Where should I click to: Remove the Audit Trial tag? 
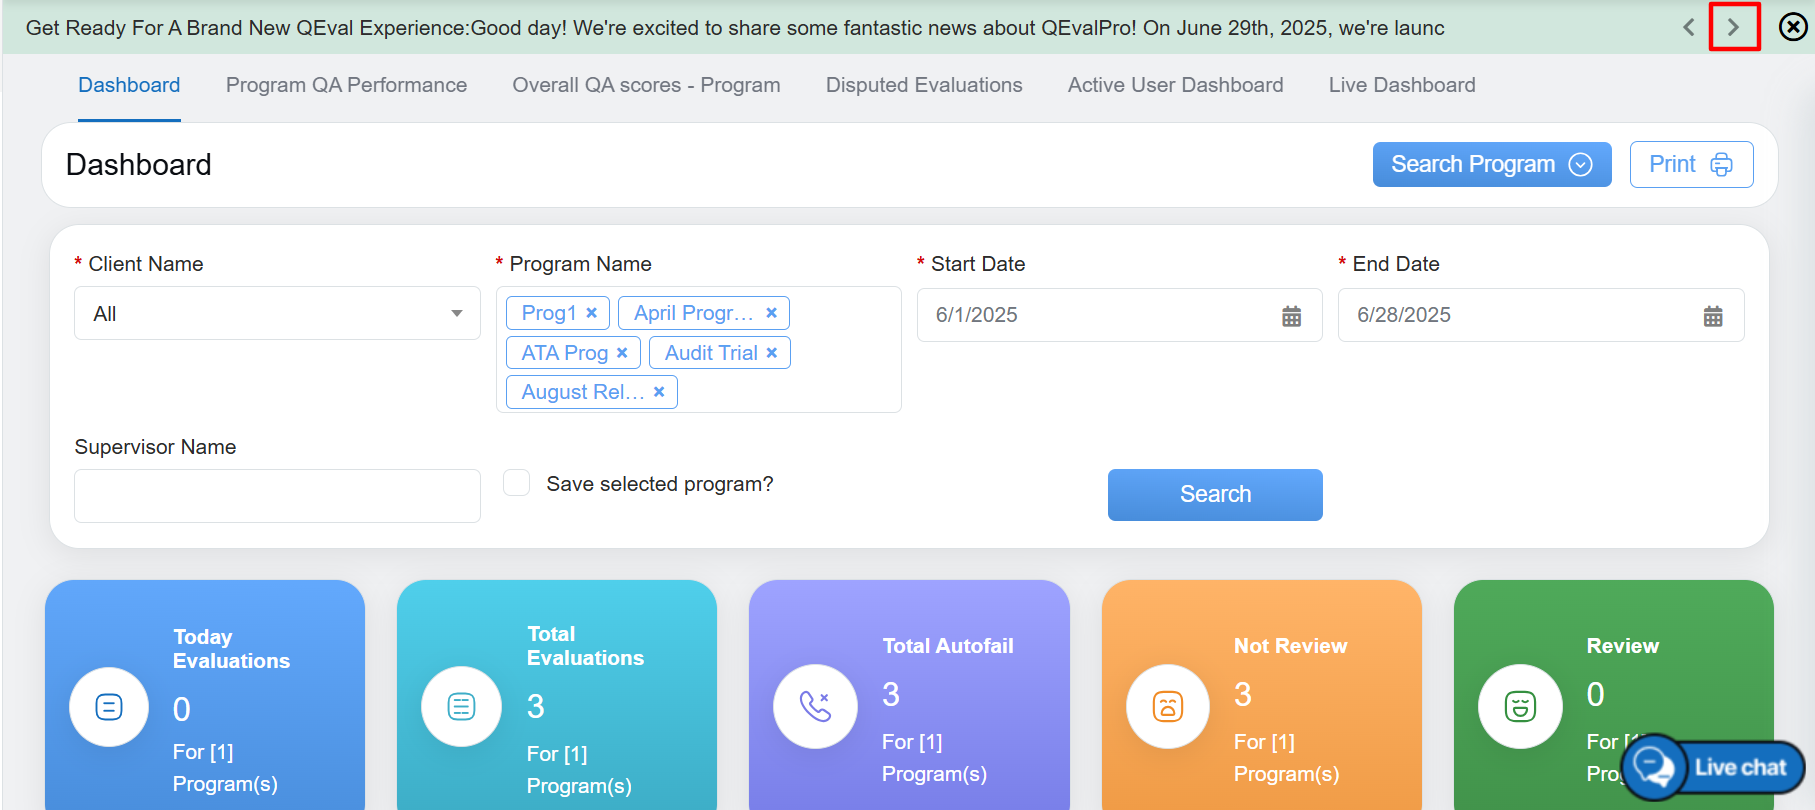pyautogui.click(x=772, y=353)
